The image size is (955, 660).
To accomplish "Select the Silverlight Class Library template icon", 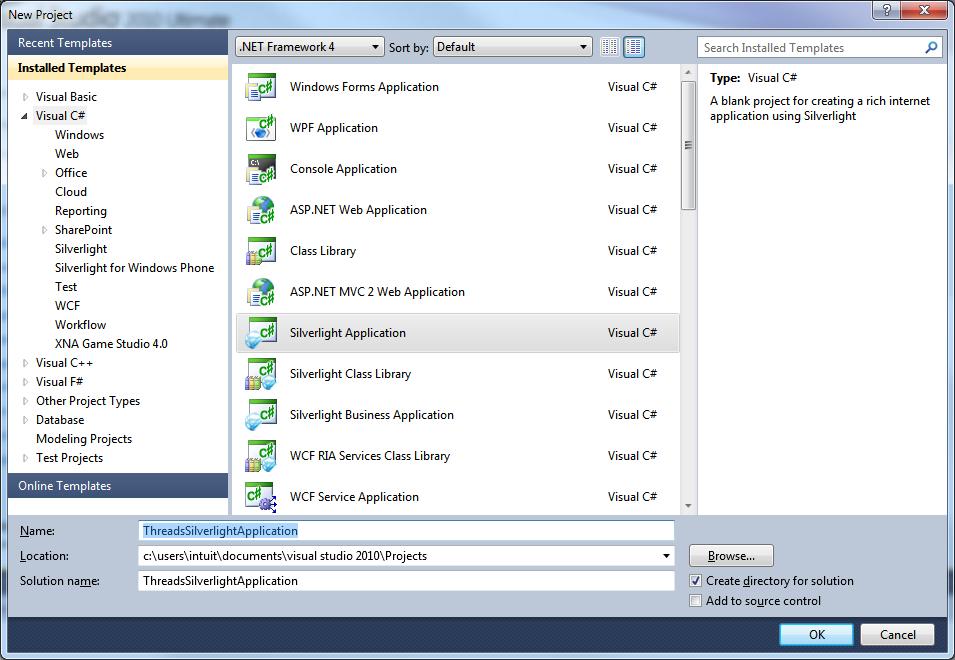I will tap(261, 374).
